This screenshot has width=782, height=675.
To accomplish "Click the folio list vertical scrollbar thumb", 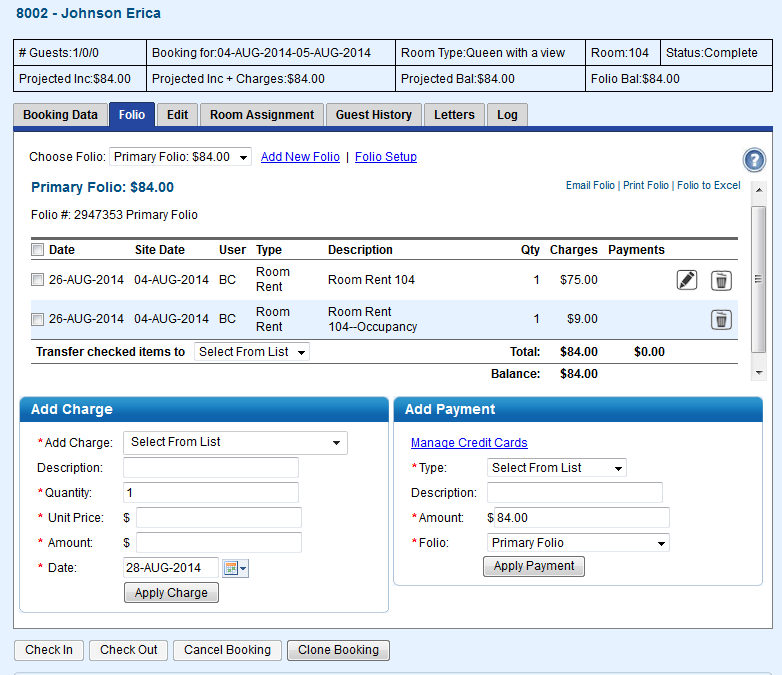I will 759,279.
